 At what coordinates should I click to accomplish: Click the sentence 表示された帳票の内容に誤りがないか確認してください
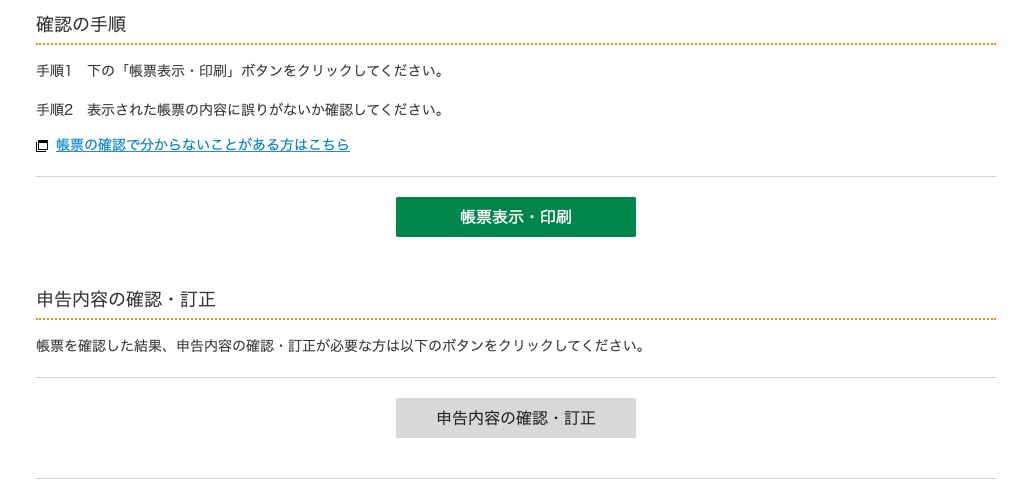(x=264, y=109)
